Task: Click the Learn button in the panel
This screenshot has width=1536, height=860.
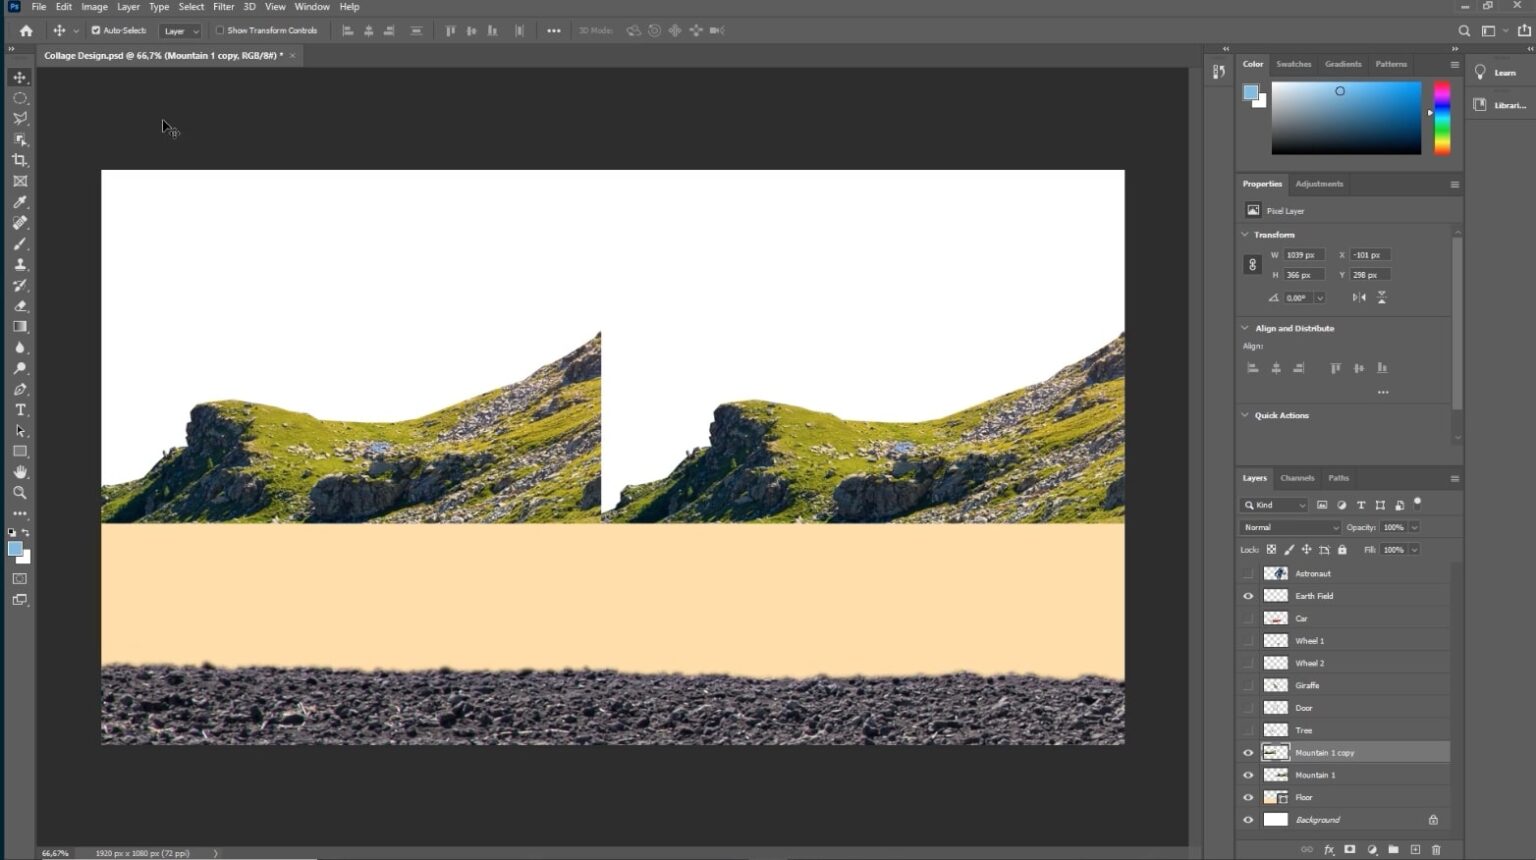Action: pos(1497,72)
